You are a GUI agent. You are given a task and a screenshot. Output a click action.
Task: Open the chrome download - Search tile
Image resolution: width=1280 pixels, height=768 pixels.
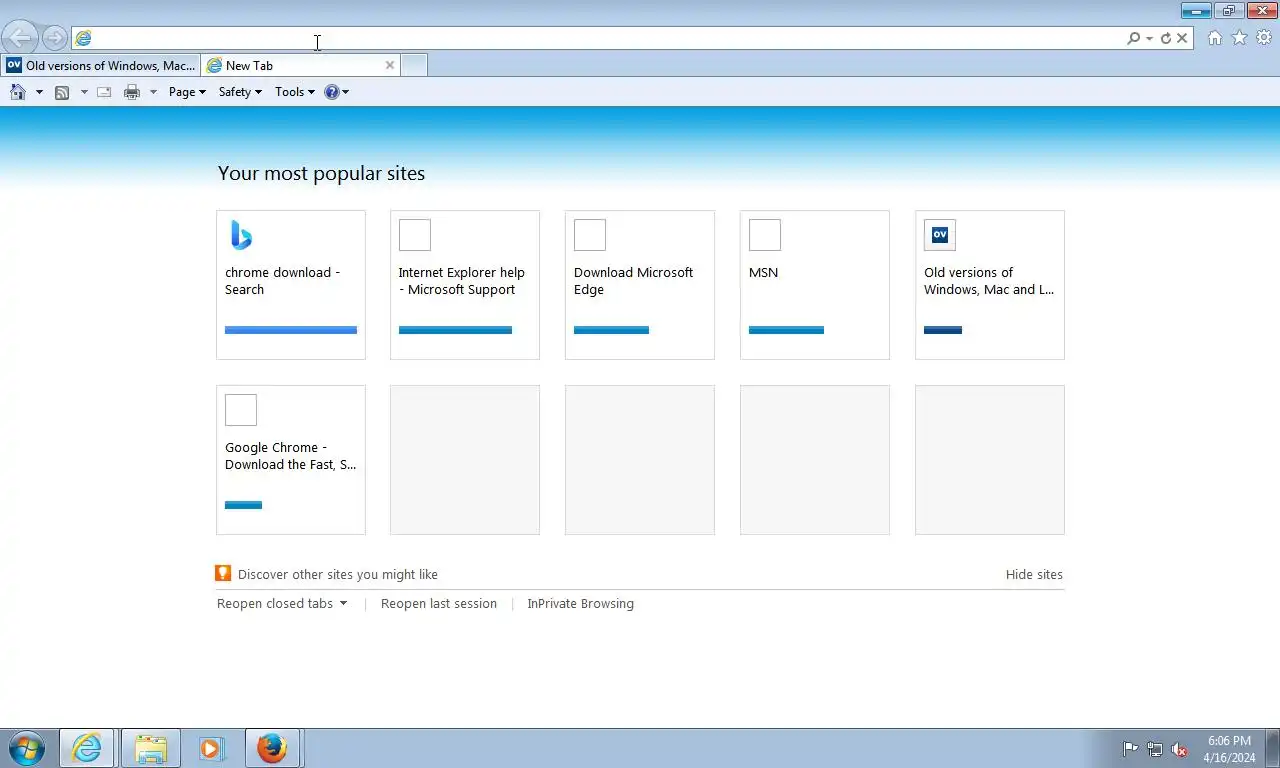point(291,285)
